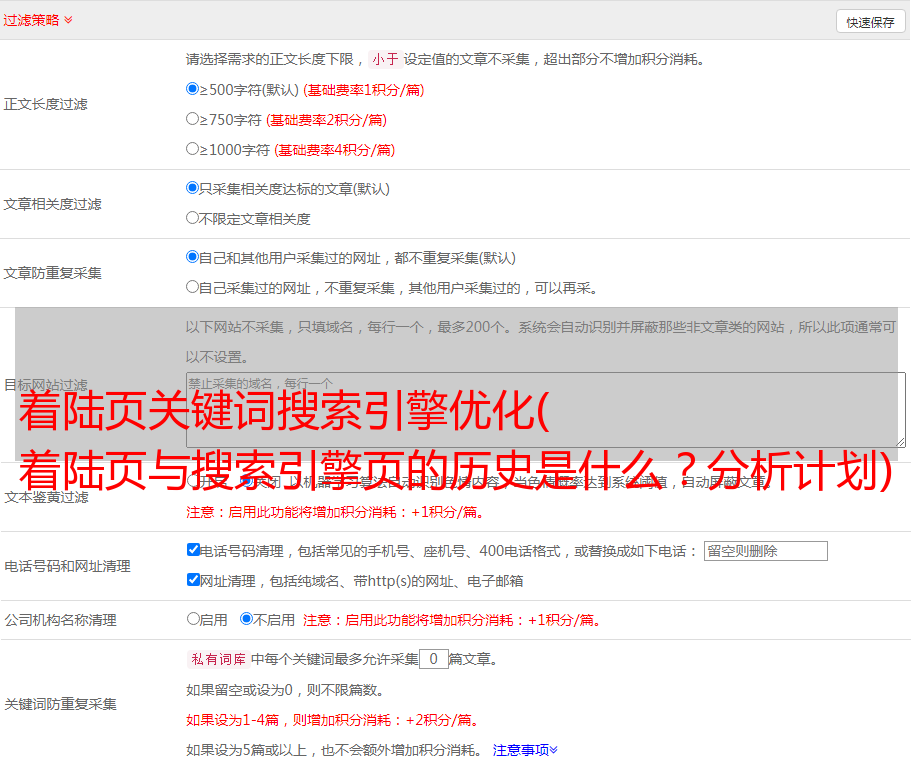The image size is (912, 768).
Task: Focus the 禁止采集的域名 textarea
Action: 546,410
